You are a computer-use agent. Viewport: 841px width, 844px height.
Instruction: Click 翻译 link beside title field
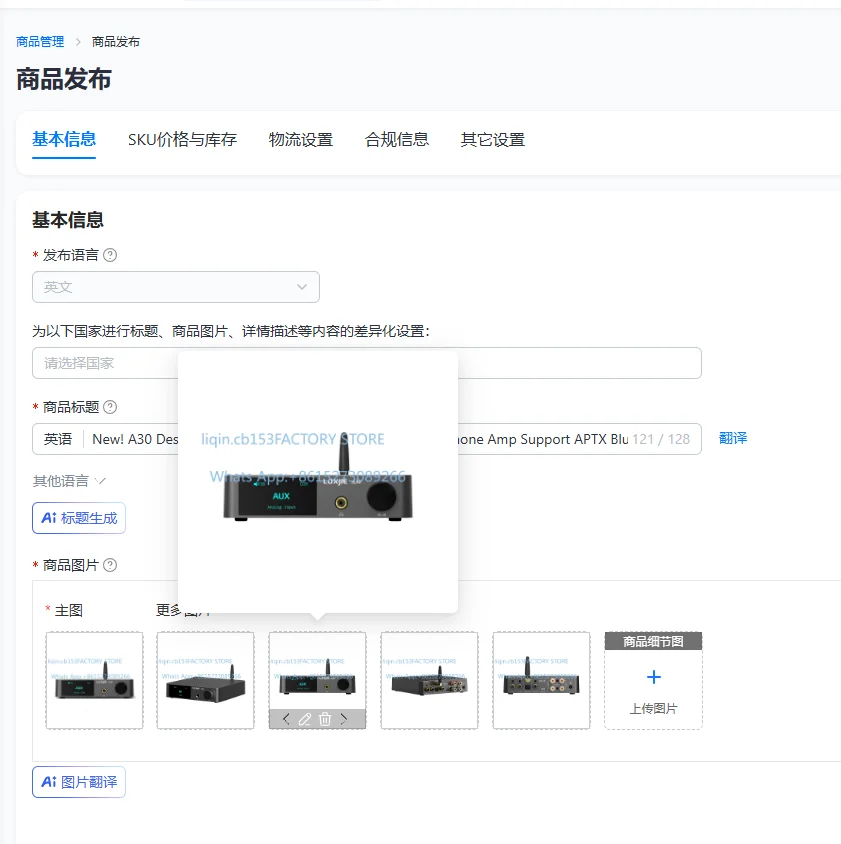733,438
